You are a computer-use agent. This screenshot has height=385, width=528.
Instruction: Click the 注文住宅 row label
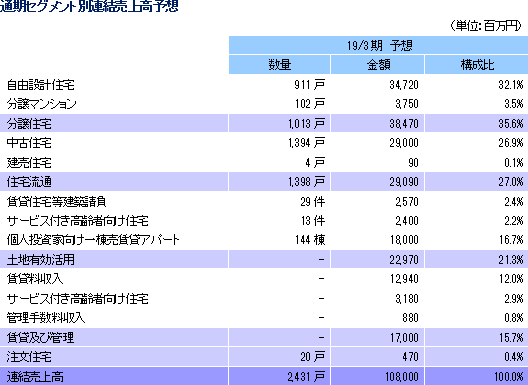click(x=29, y=357)
